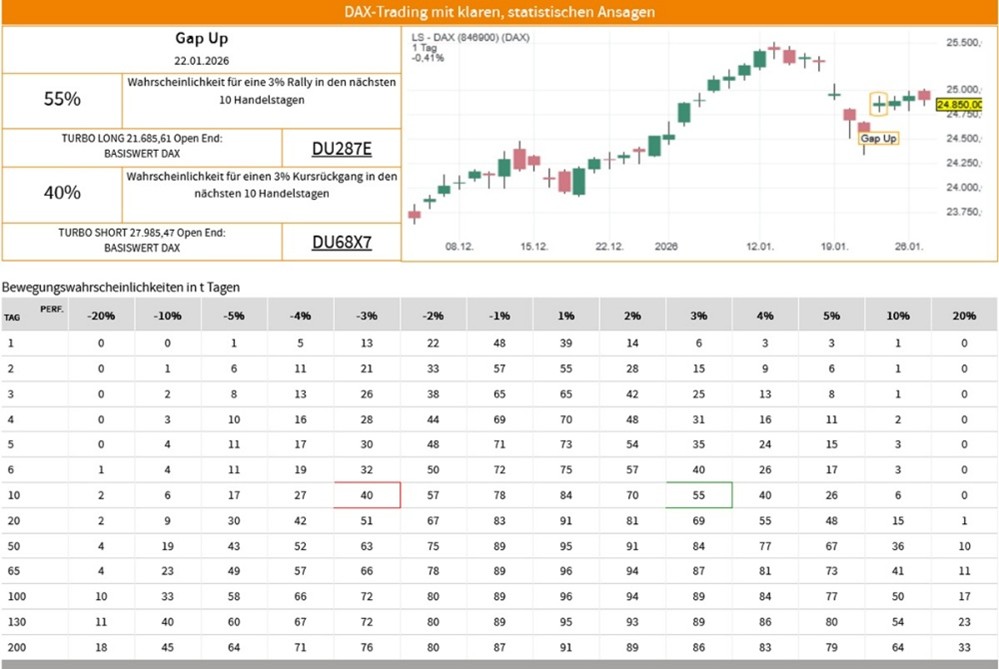The image size is (999, 669).
Task: Click the orange DAX-Trading title banner
Action: [499, 12]
